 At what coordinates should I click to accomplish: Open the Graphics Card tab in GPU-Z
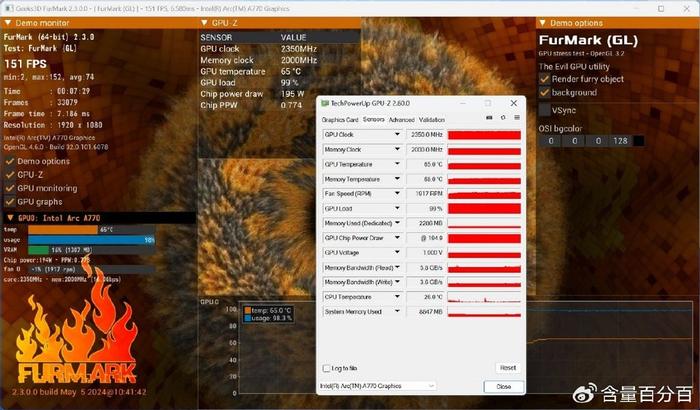(340, 120)
